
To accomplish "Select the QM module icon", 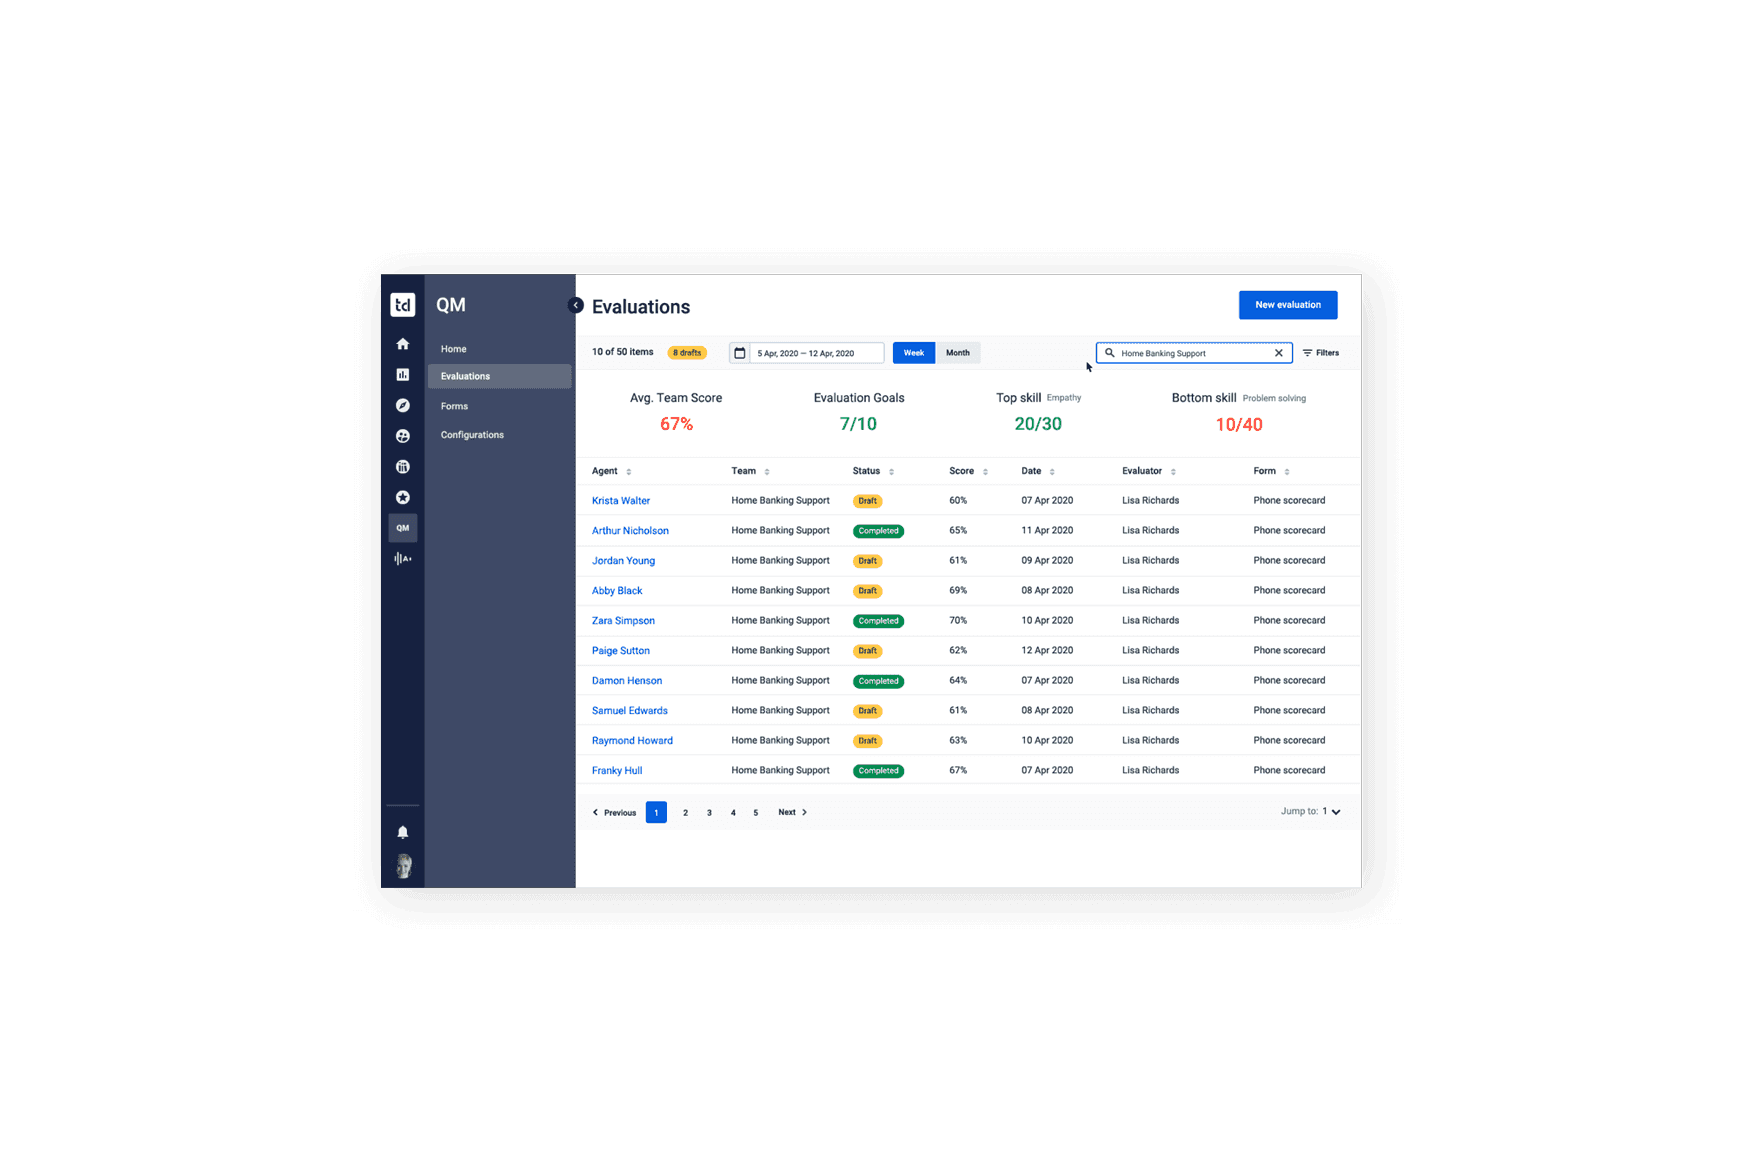I will pyautogui.click(x=402, y=528).
